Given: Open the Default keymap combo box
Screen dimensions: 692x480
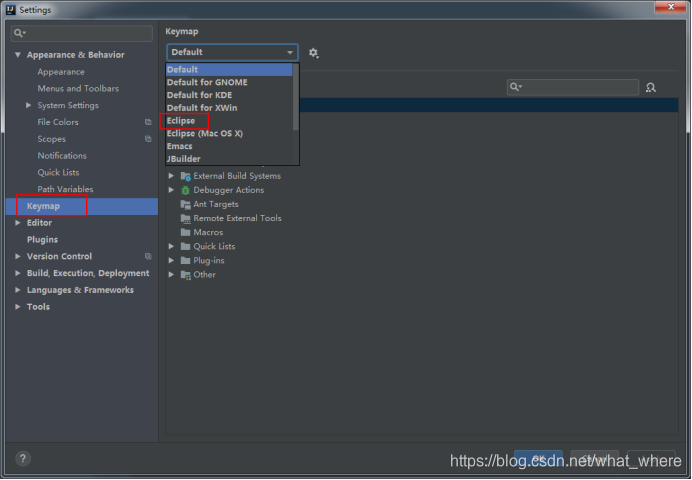Looking at the screenshot, I should tap(232, 52).
